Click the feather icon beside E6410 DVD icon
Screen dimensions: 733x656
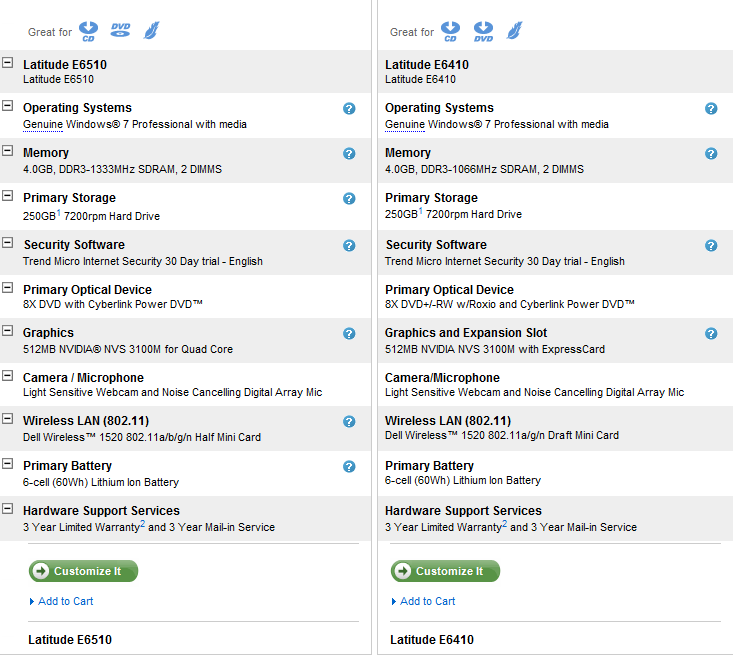point(514,30)
